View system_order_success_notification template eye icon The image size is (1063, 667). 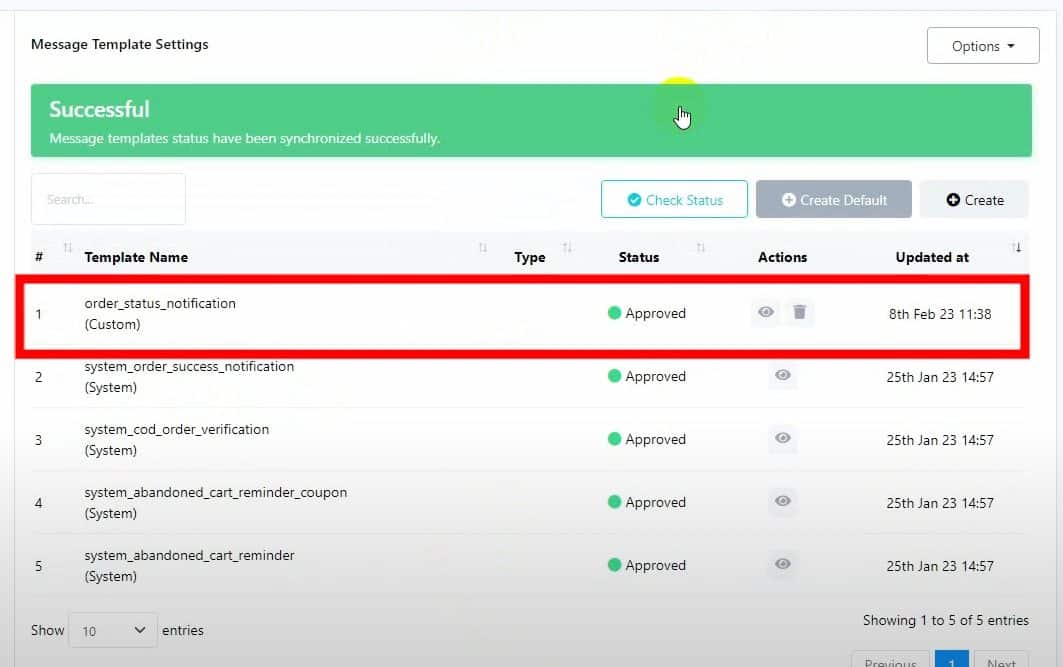click(783, 376)
